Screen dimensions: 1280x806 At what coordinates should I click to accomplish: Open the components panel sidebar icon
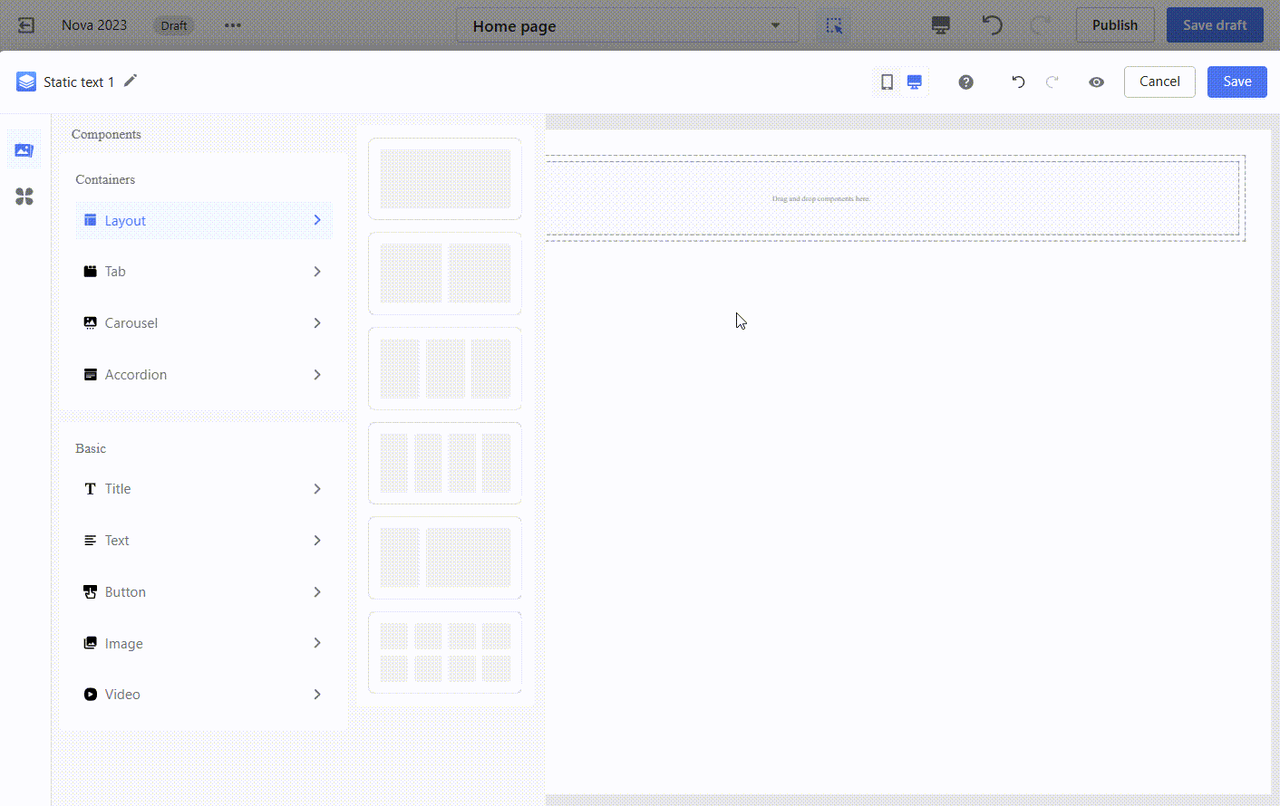24,150
